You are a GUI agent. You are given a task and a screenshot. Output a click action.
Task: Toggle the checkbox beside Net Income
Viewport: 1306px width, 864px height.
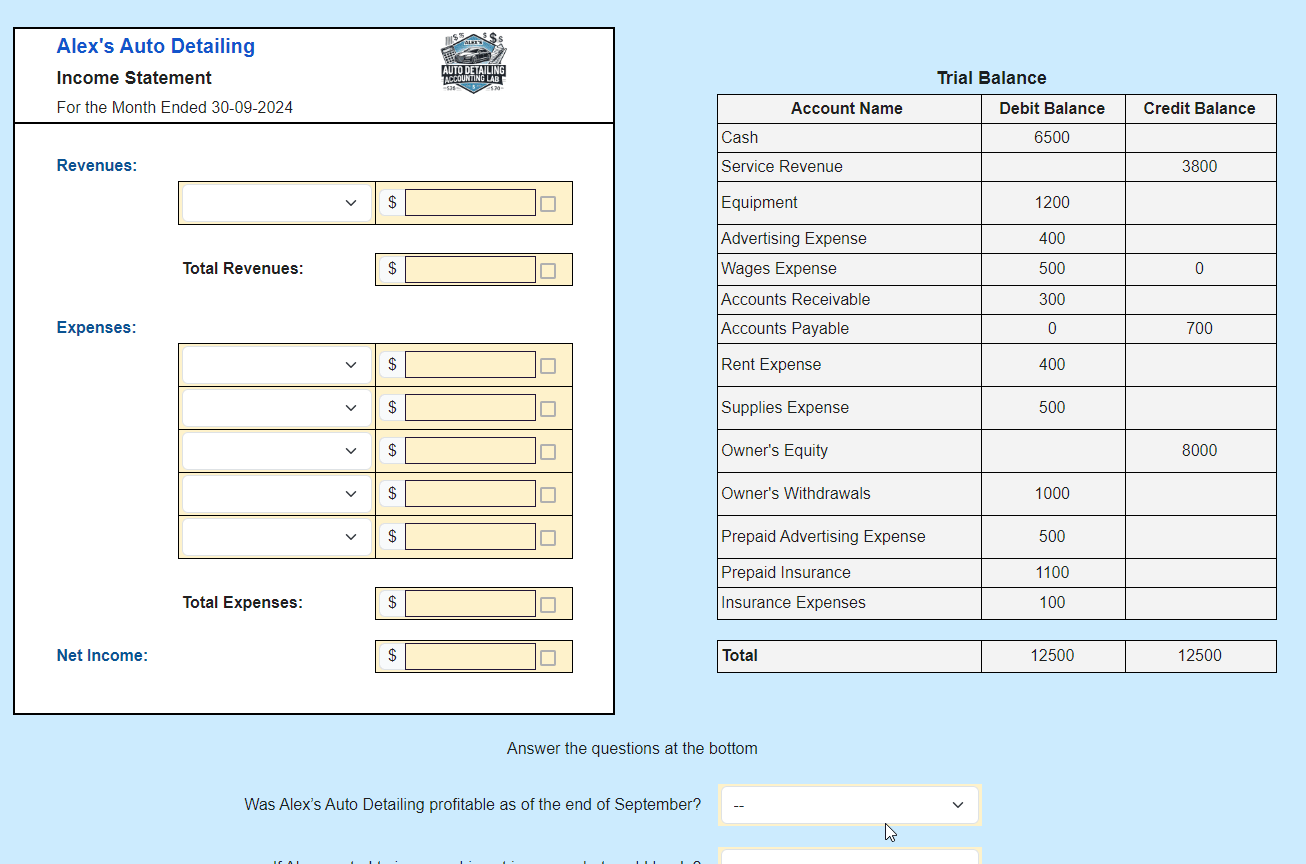point(547,656)
